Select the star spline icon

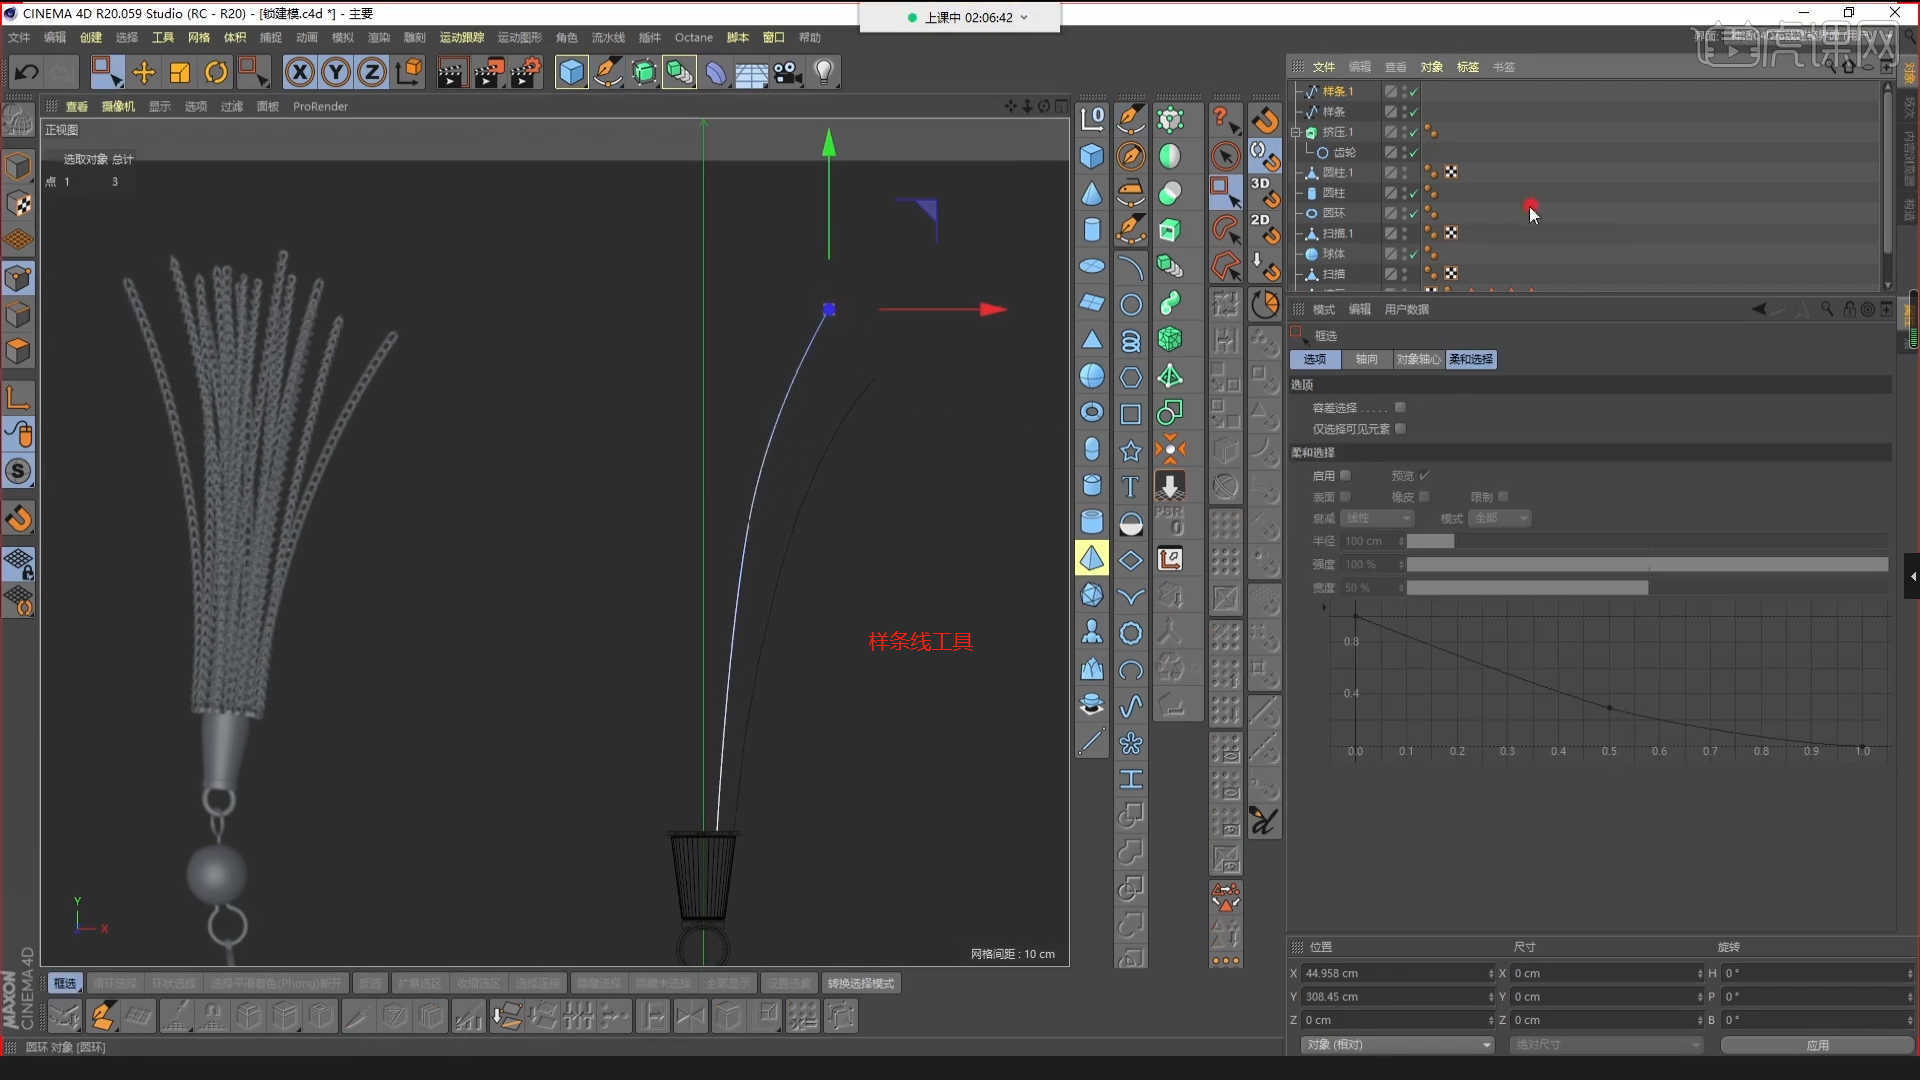coord(1131,451)
